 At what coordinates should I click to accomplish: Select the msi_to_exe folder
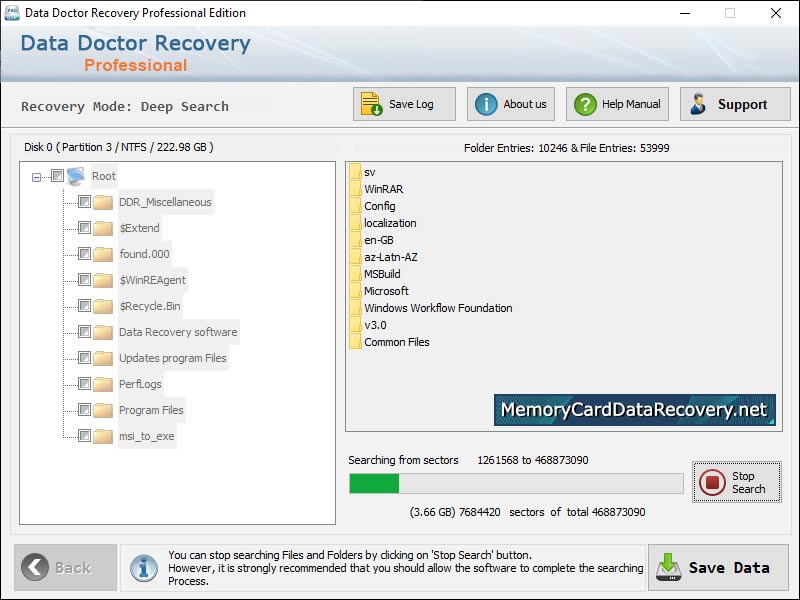tap(146, 435)
